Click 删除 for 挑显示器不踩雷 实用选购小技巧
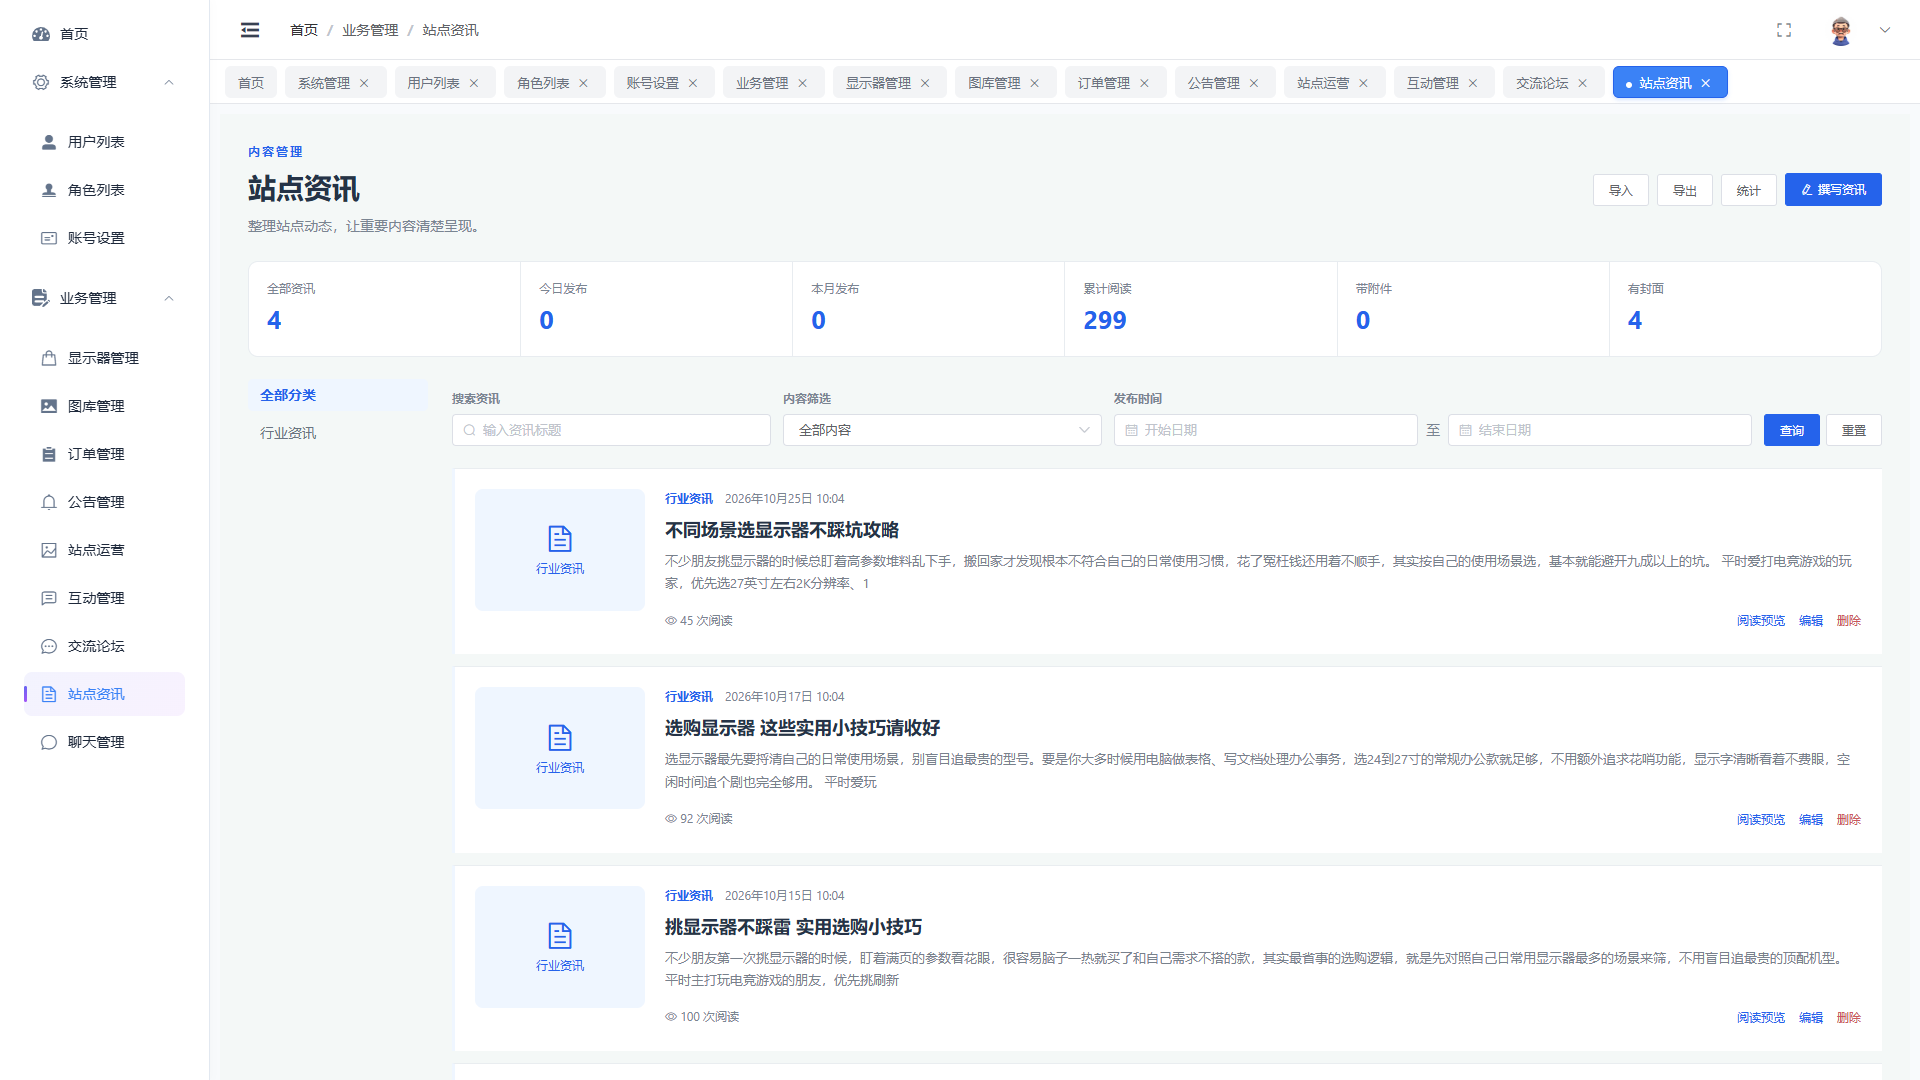This screenshot has width=1920, height=1080. click(x=1848, y=1017)
